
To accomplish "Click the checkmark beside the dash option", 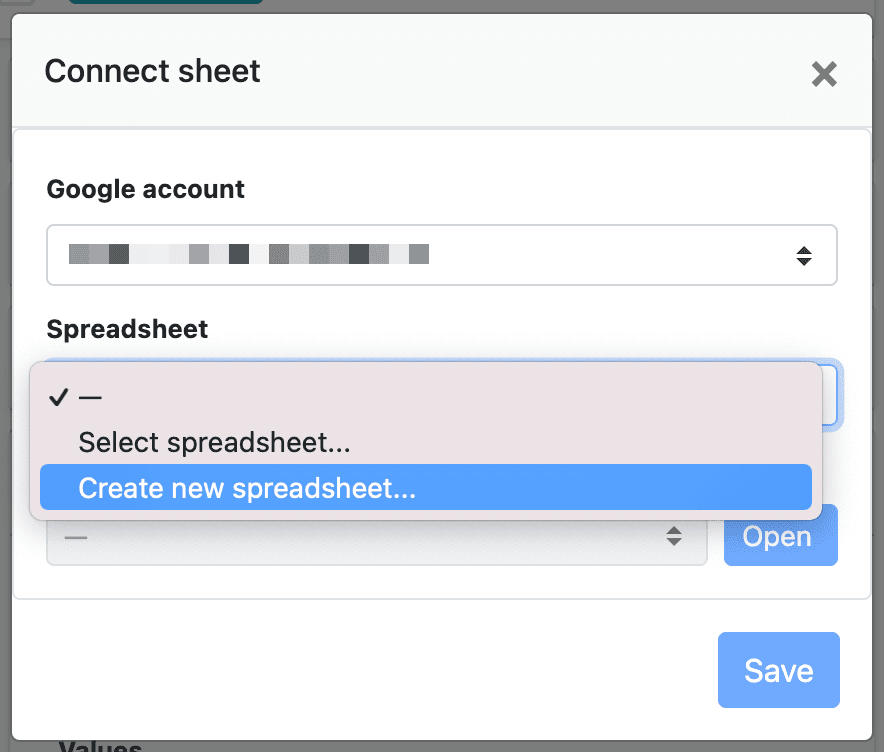I will [x=59, y=397].
